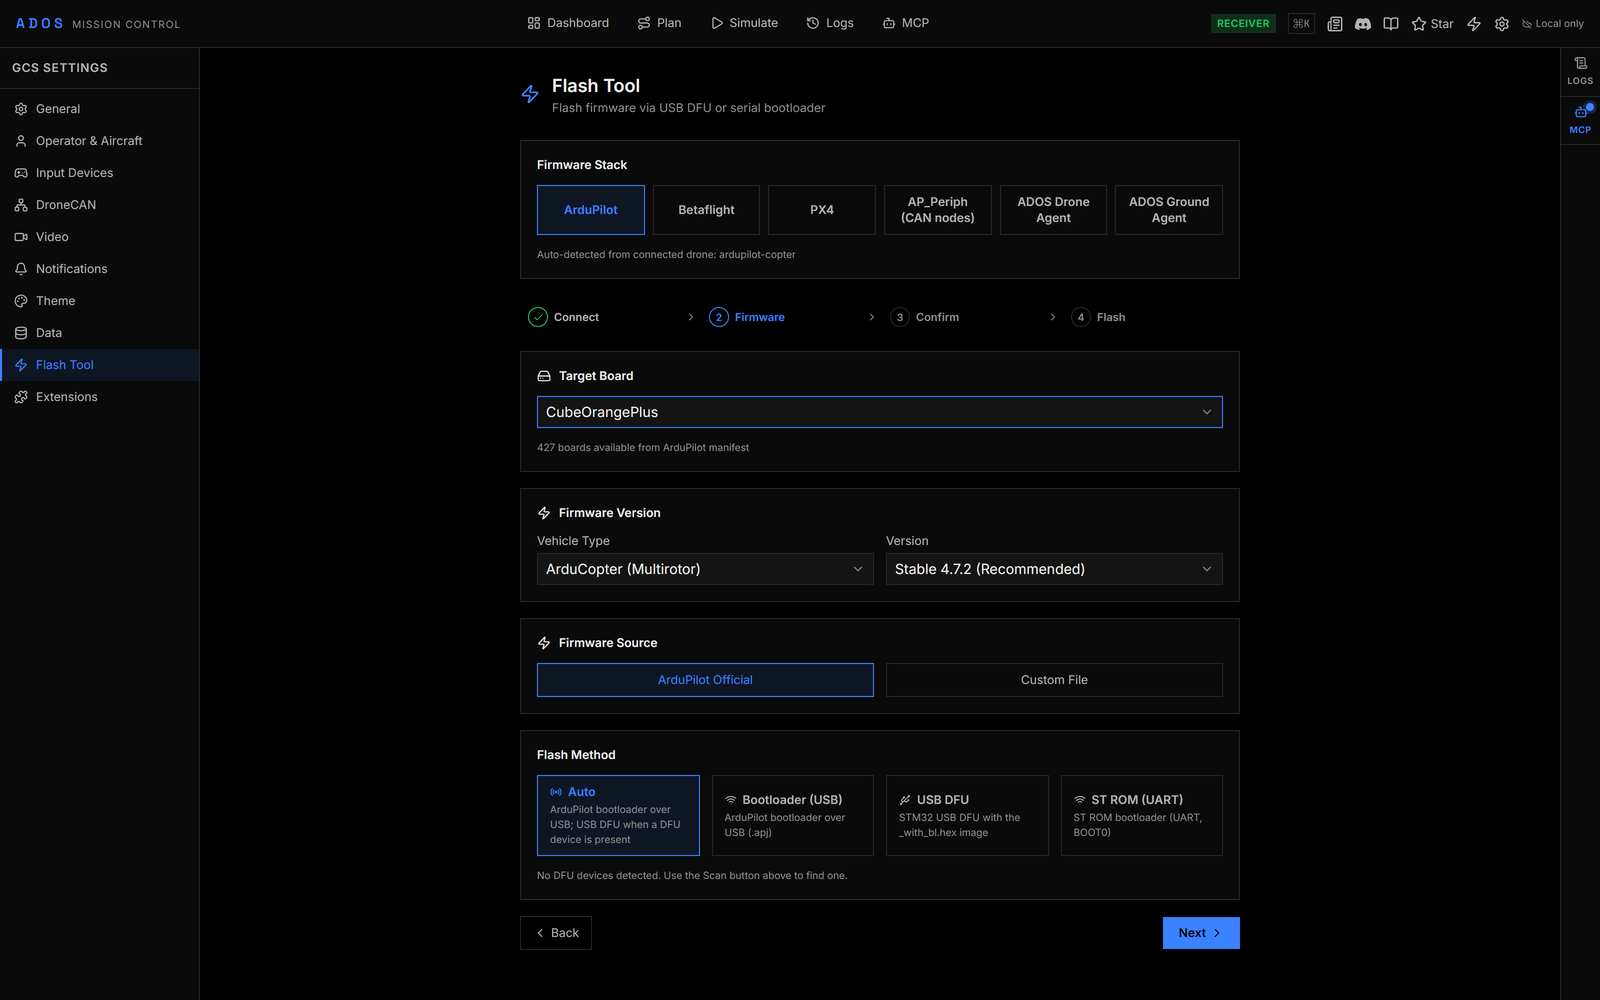Click the lightning bolt icon in header

pyautogui.click(x=1473, y=23)
